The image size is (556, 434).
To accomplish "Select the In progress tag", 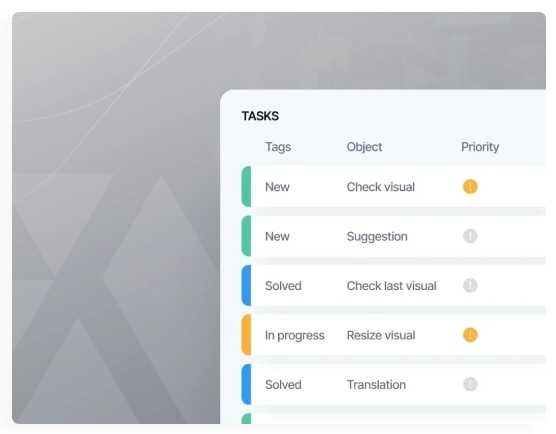I will 295,335.
